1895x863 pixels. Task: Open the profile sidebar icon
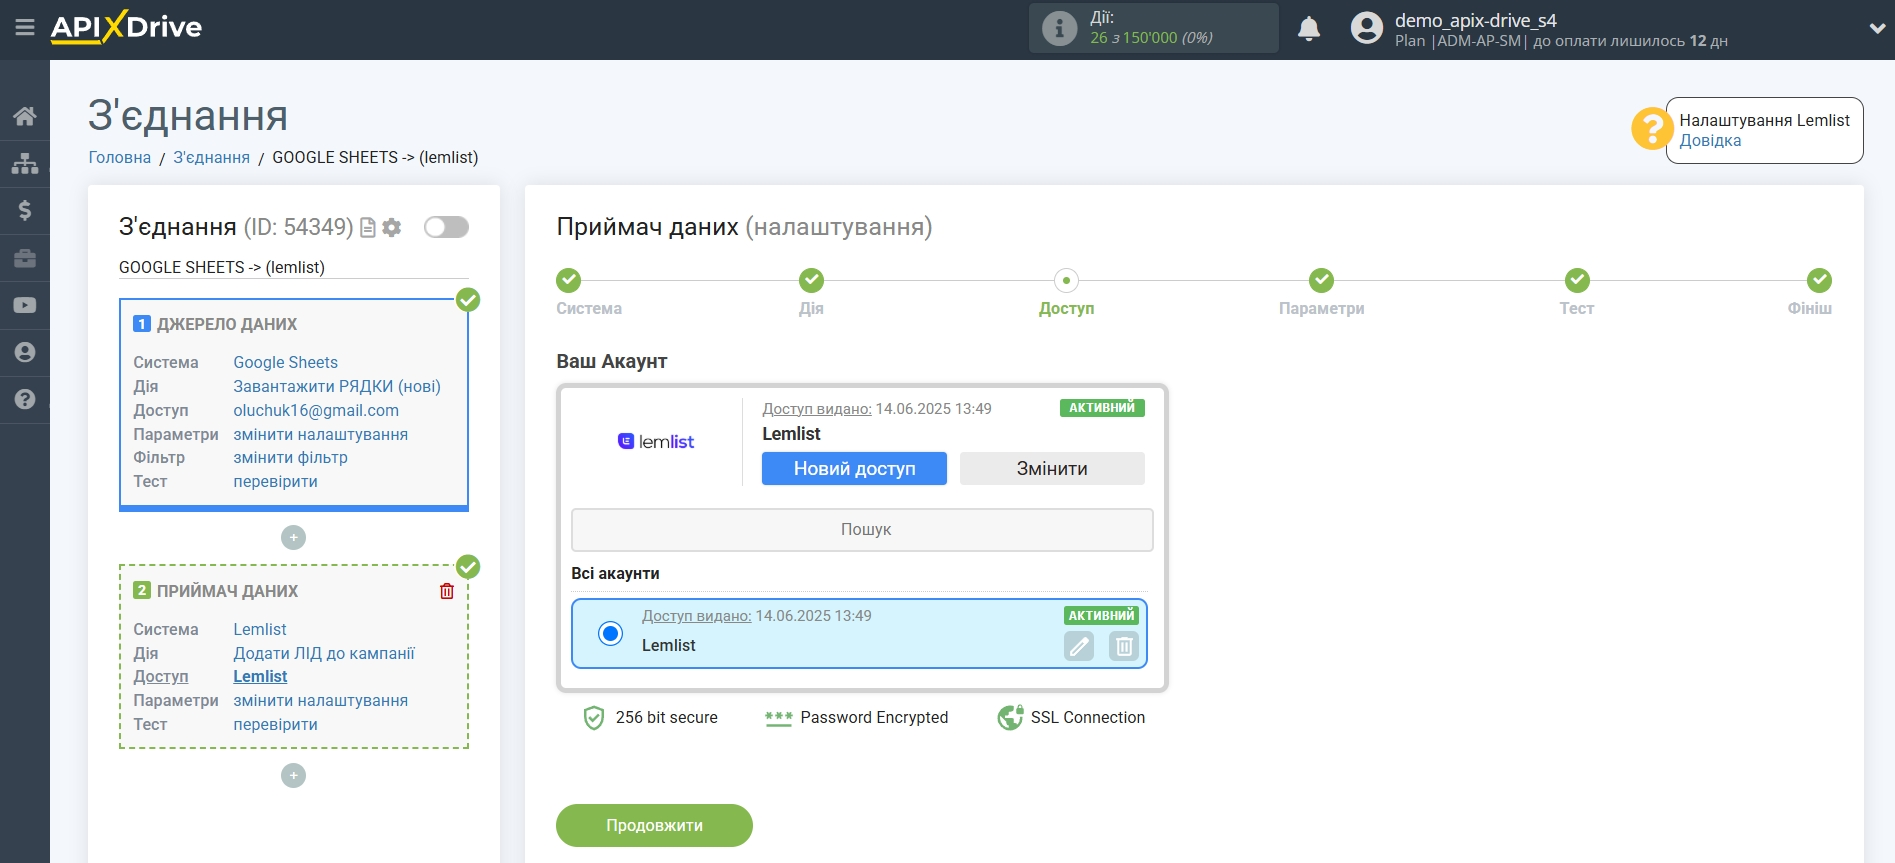[x=25, y=352]
